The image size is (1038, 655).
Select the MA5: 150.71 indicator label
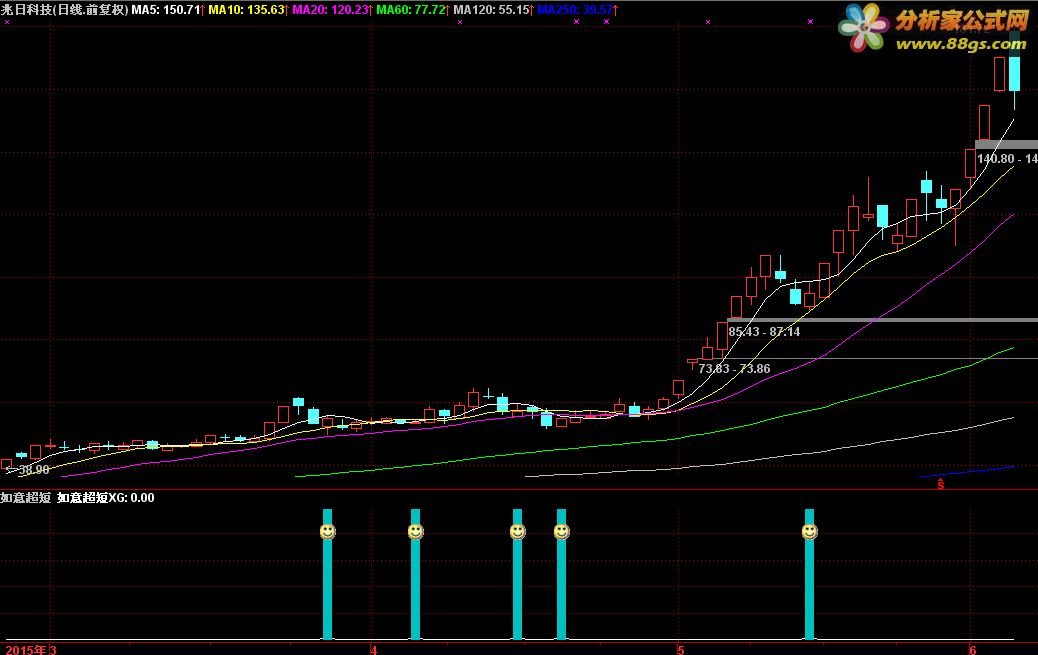(166, 10)
